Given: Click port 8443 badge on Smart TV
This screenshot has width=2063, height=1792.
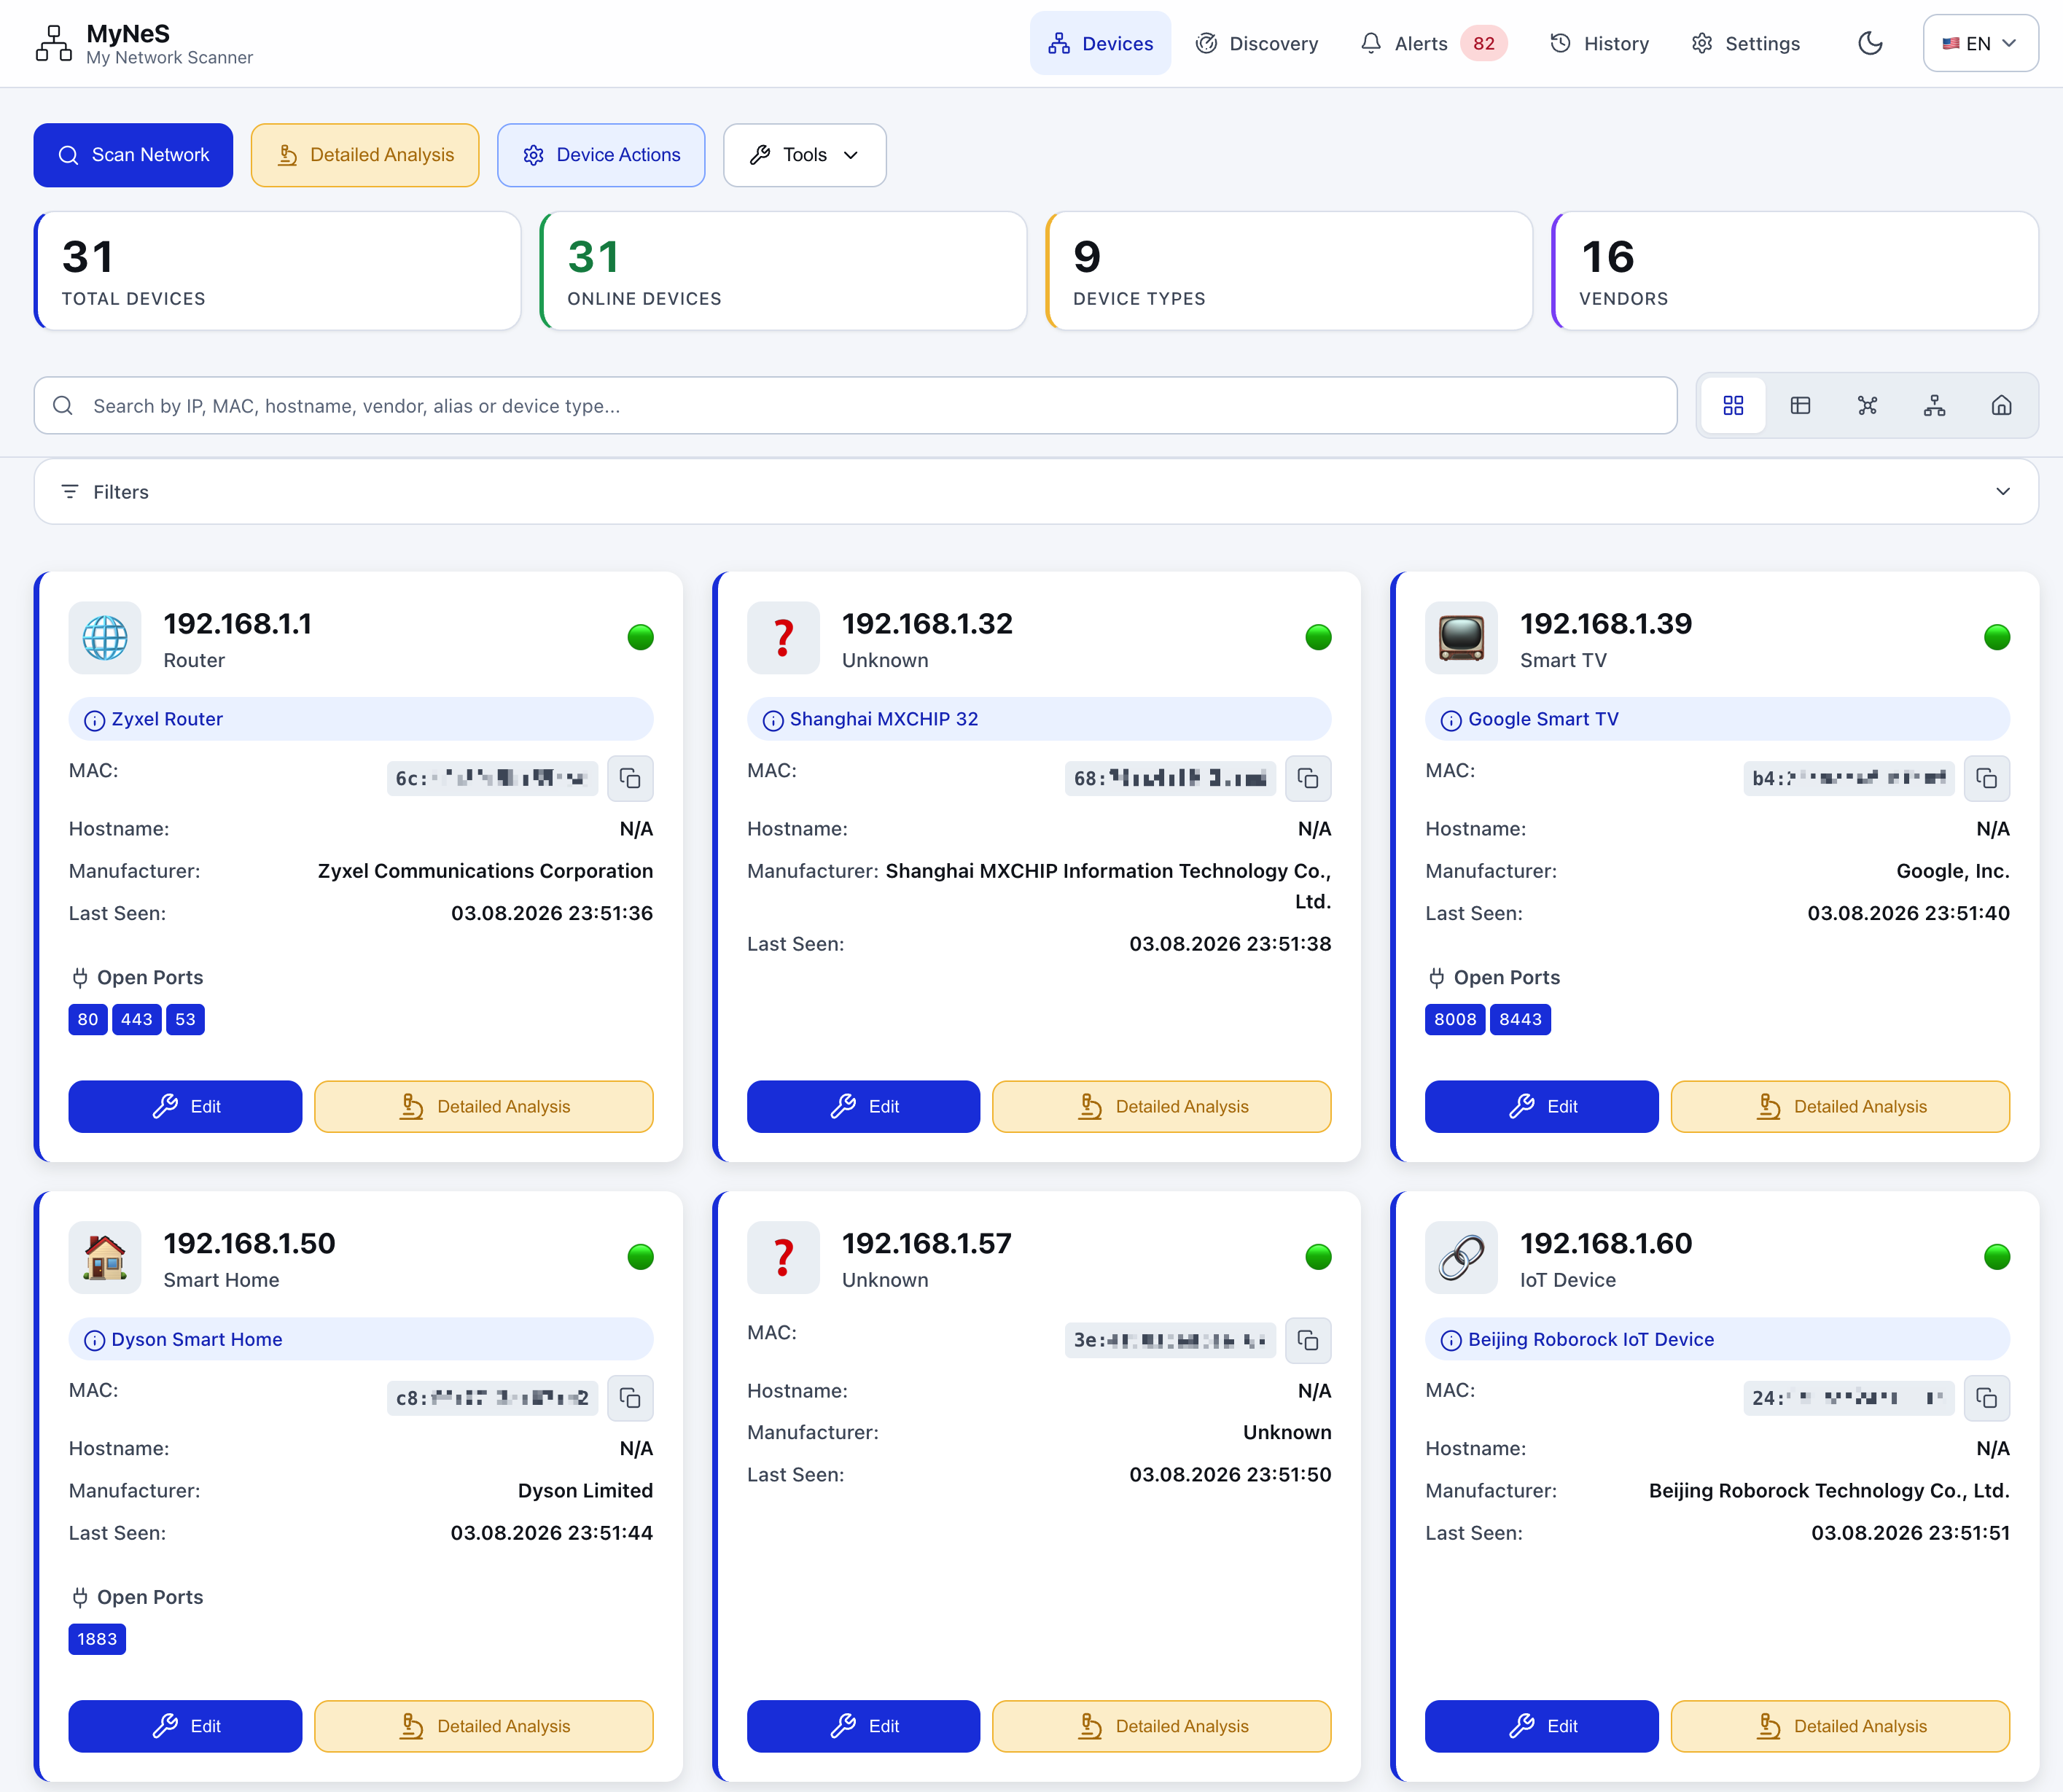Looking at the screenshot, I should point(1520,1019).
